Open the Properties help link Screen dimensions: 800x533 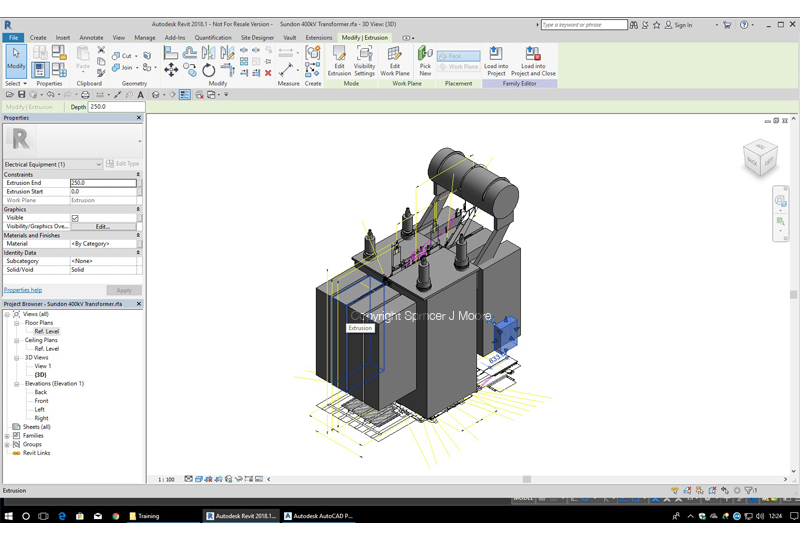point(23,290)
